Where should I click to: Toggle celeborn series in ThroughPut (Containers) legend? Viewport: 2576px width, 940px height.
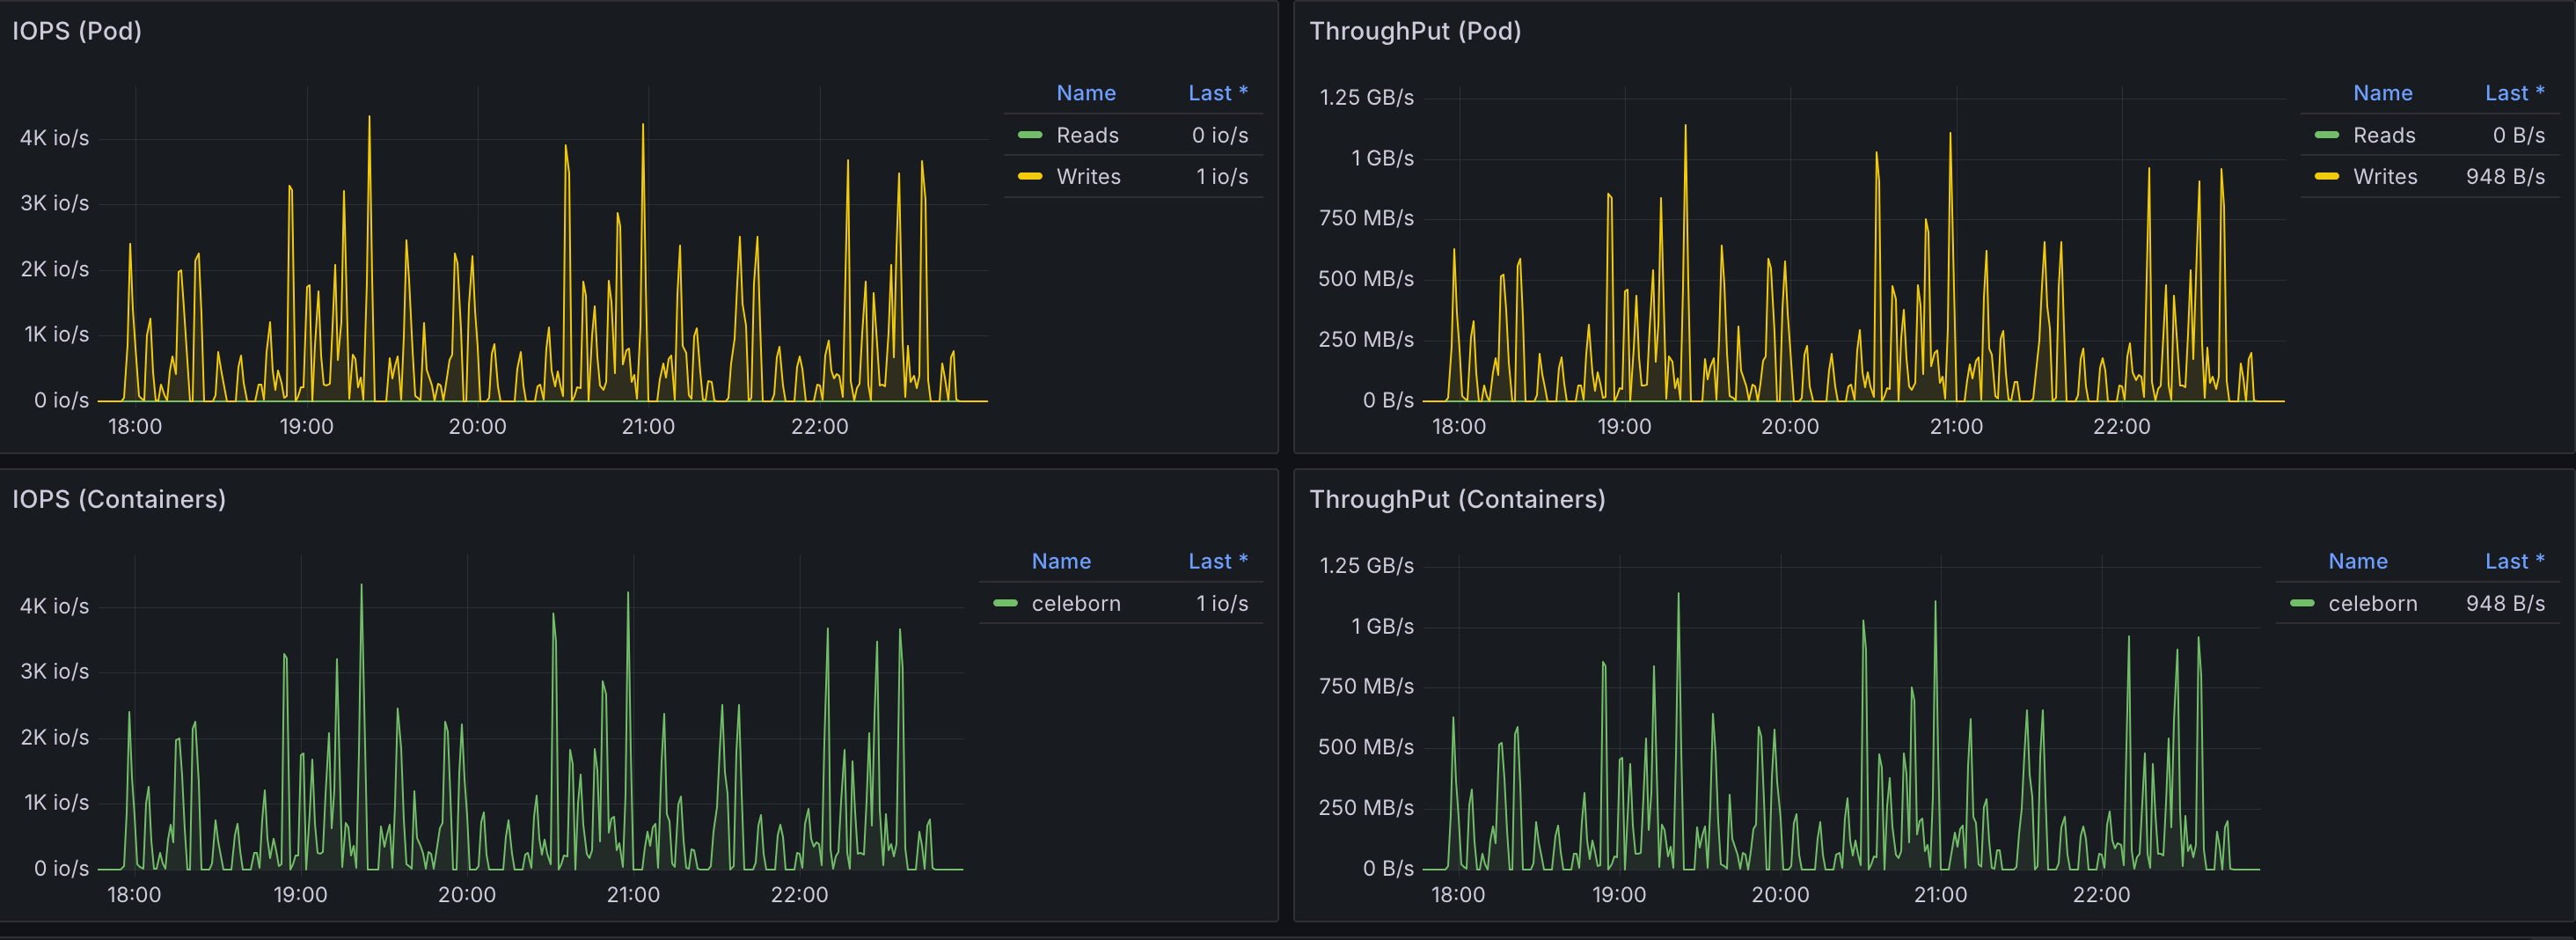2372,603
